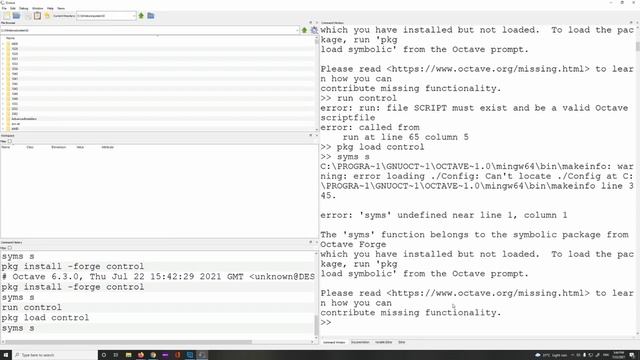Click the Paste clipboard toolbar icon
The width and height of the screenshot is (640, 360).
click(x=37, y=16)
